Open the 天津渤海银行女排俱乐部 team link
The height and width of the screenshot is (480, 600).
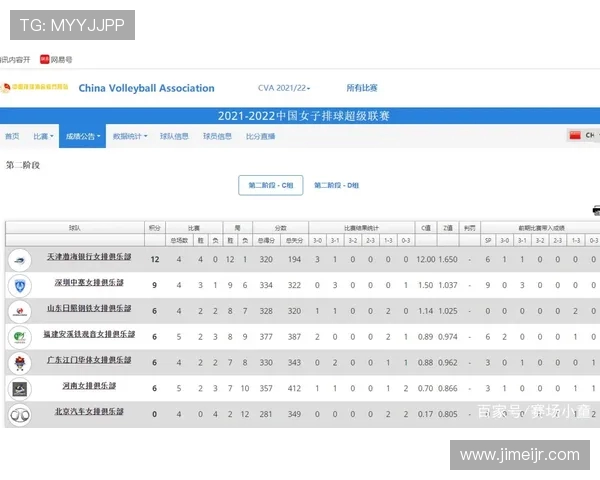[x=89, y=259]
